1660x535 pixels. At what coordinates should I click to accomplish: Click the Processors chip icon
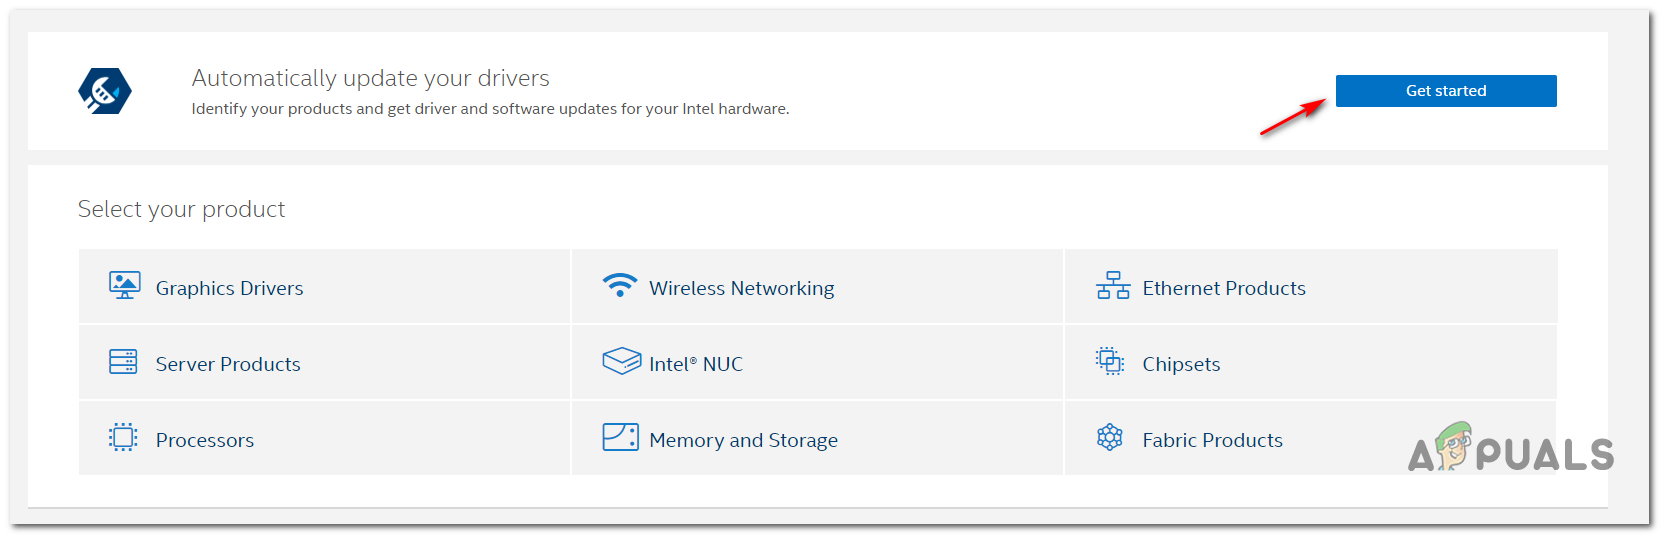123,438
